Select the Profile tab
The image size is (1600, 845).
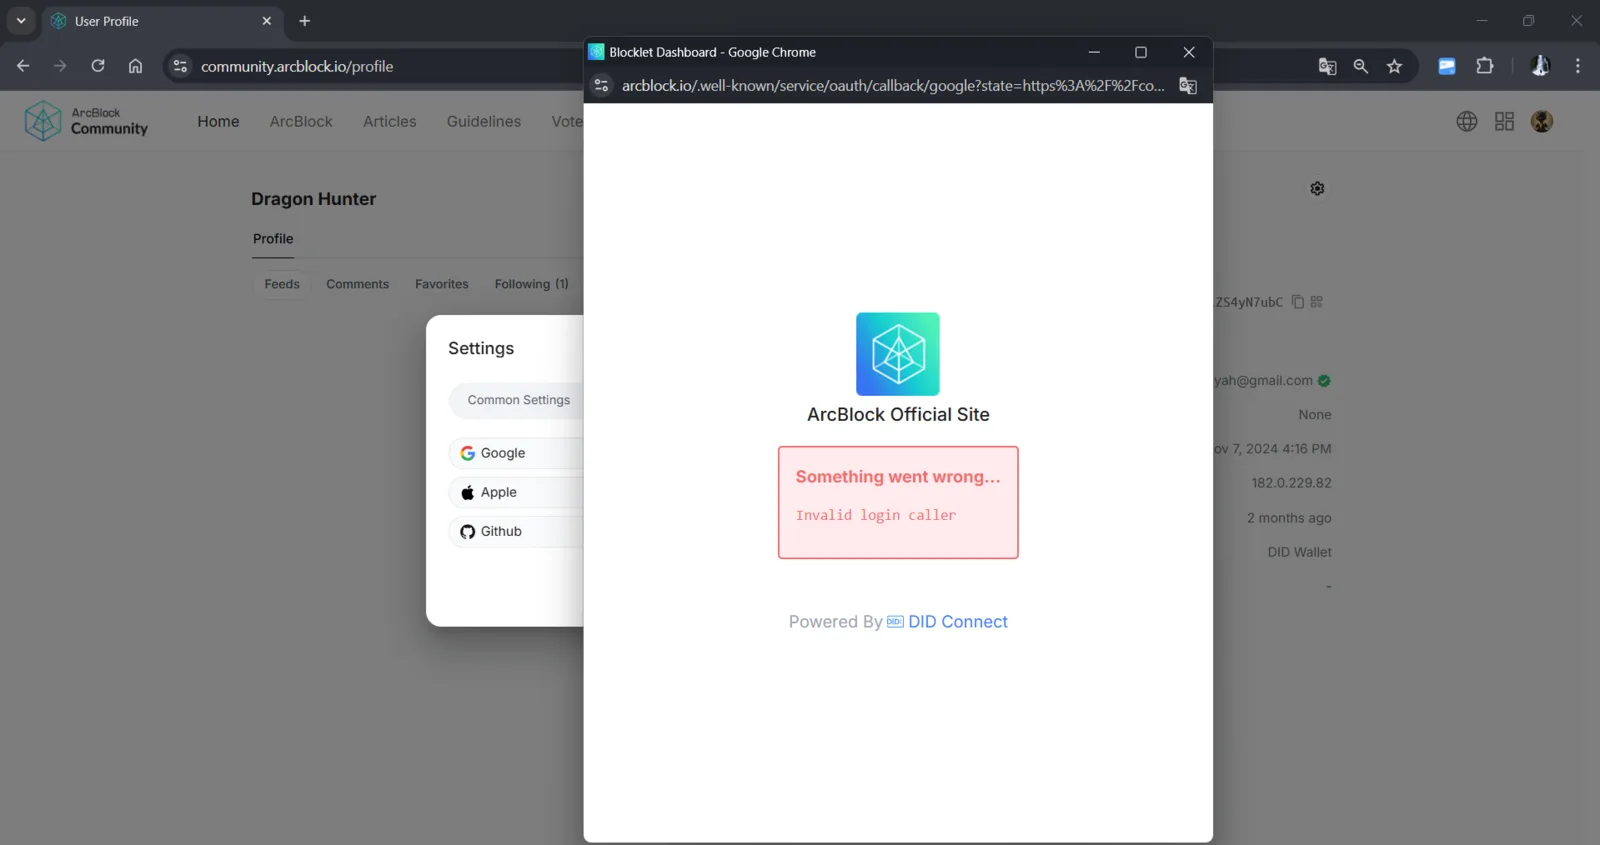pyautogui.click(x=273, y=239)
